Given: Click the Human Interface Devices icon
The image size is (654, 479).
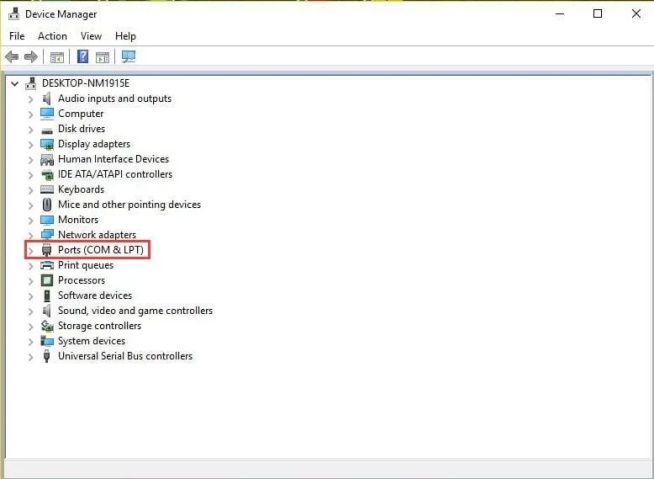Looking at the screenshot, I should pyautogui.click(x=47, y=159).
